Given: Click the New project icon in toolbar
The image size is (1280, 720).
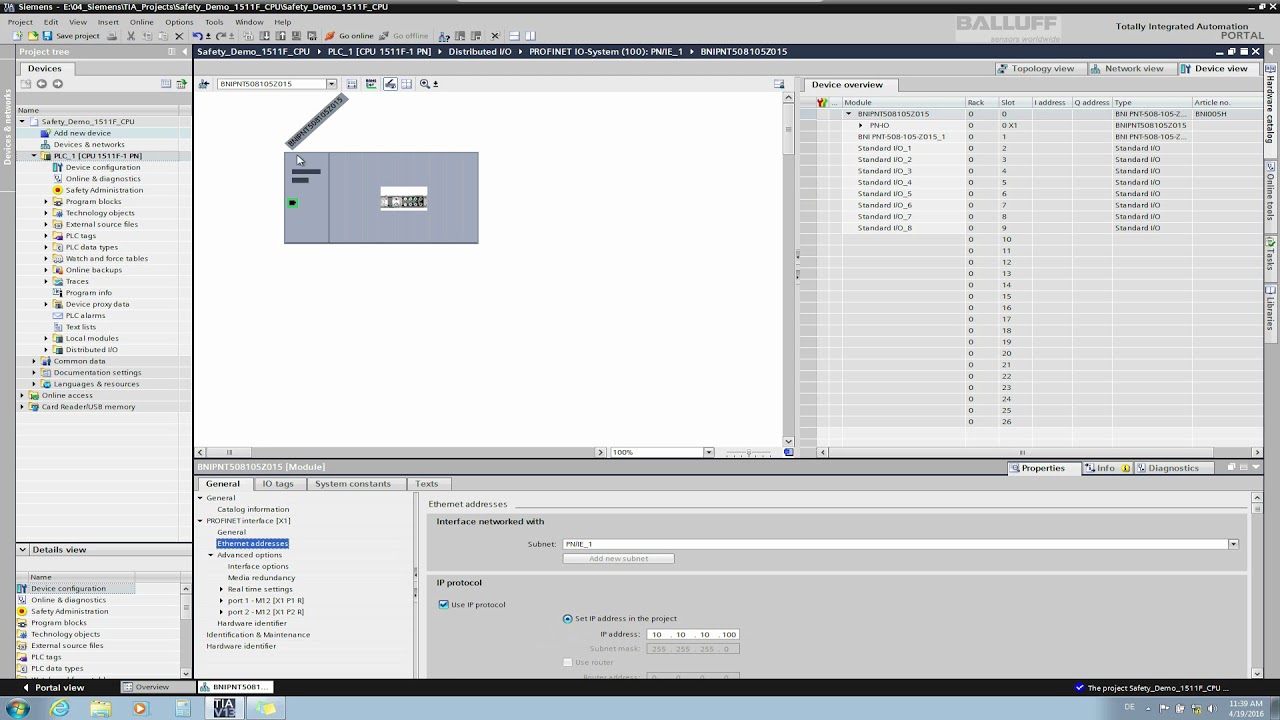Looking at the screenshot, I should click(19, 36).
